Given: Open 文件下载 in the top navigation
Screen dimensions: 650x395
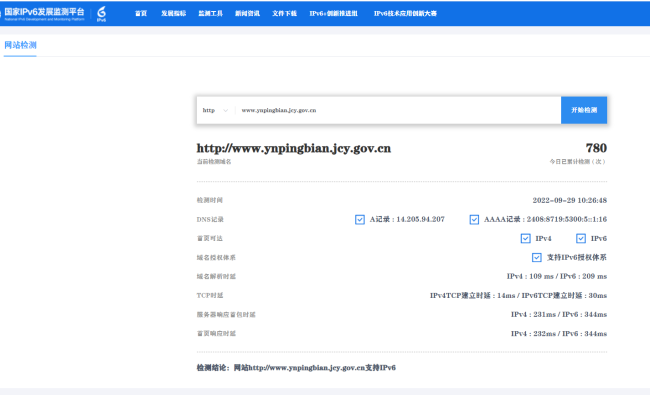Looking at the screenshot, I should pyautogui.click(x=284, y=13).
